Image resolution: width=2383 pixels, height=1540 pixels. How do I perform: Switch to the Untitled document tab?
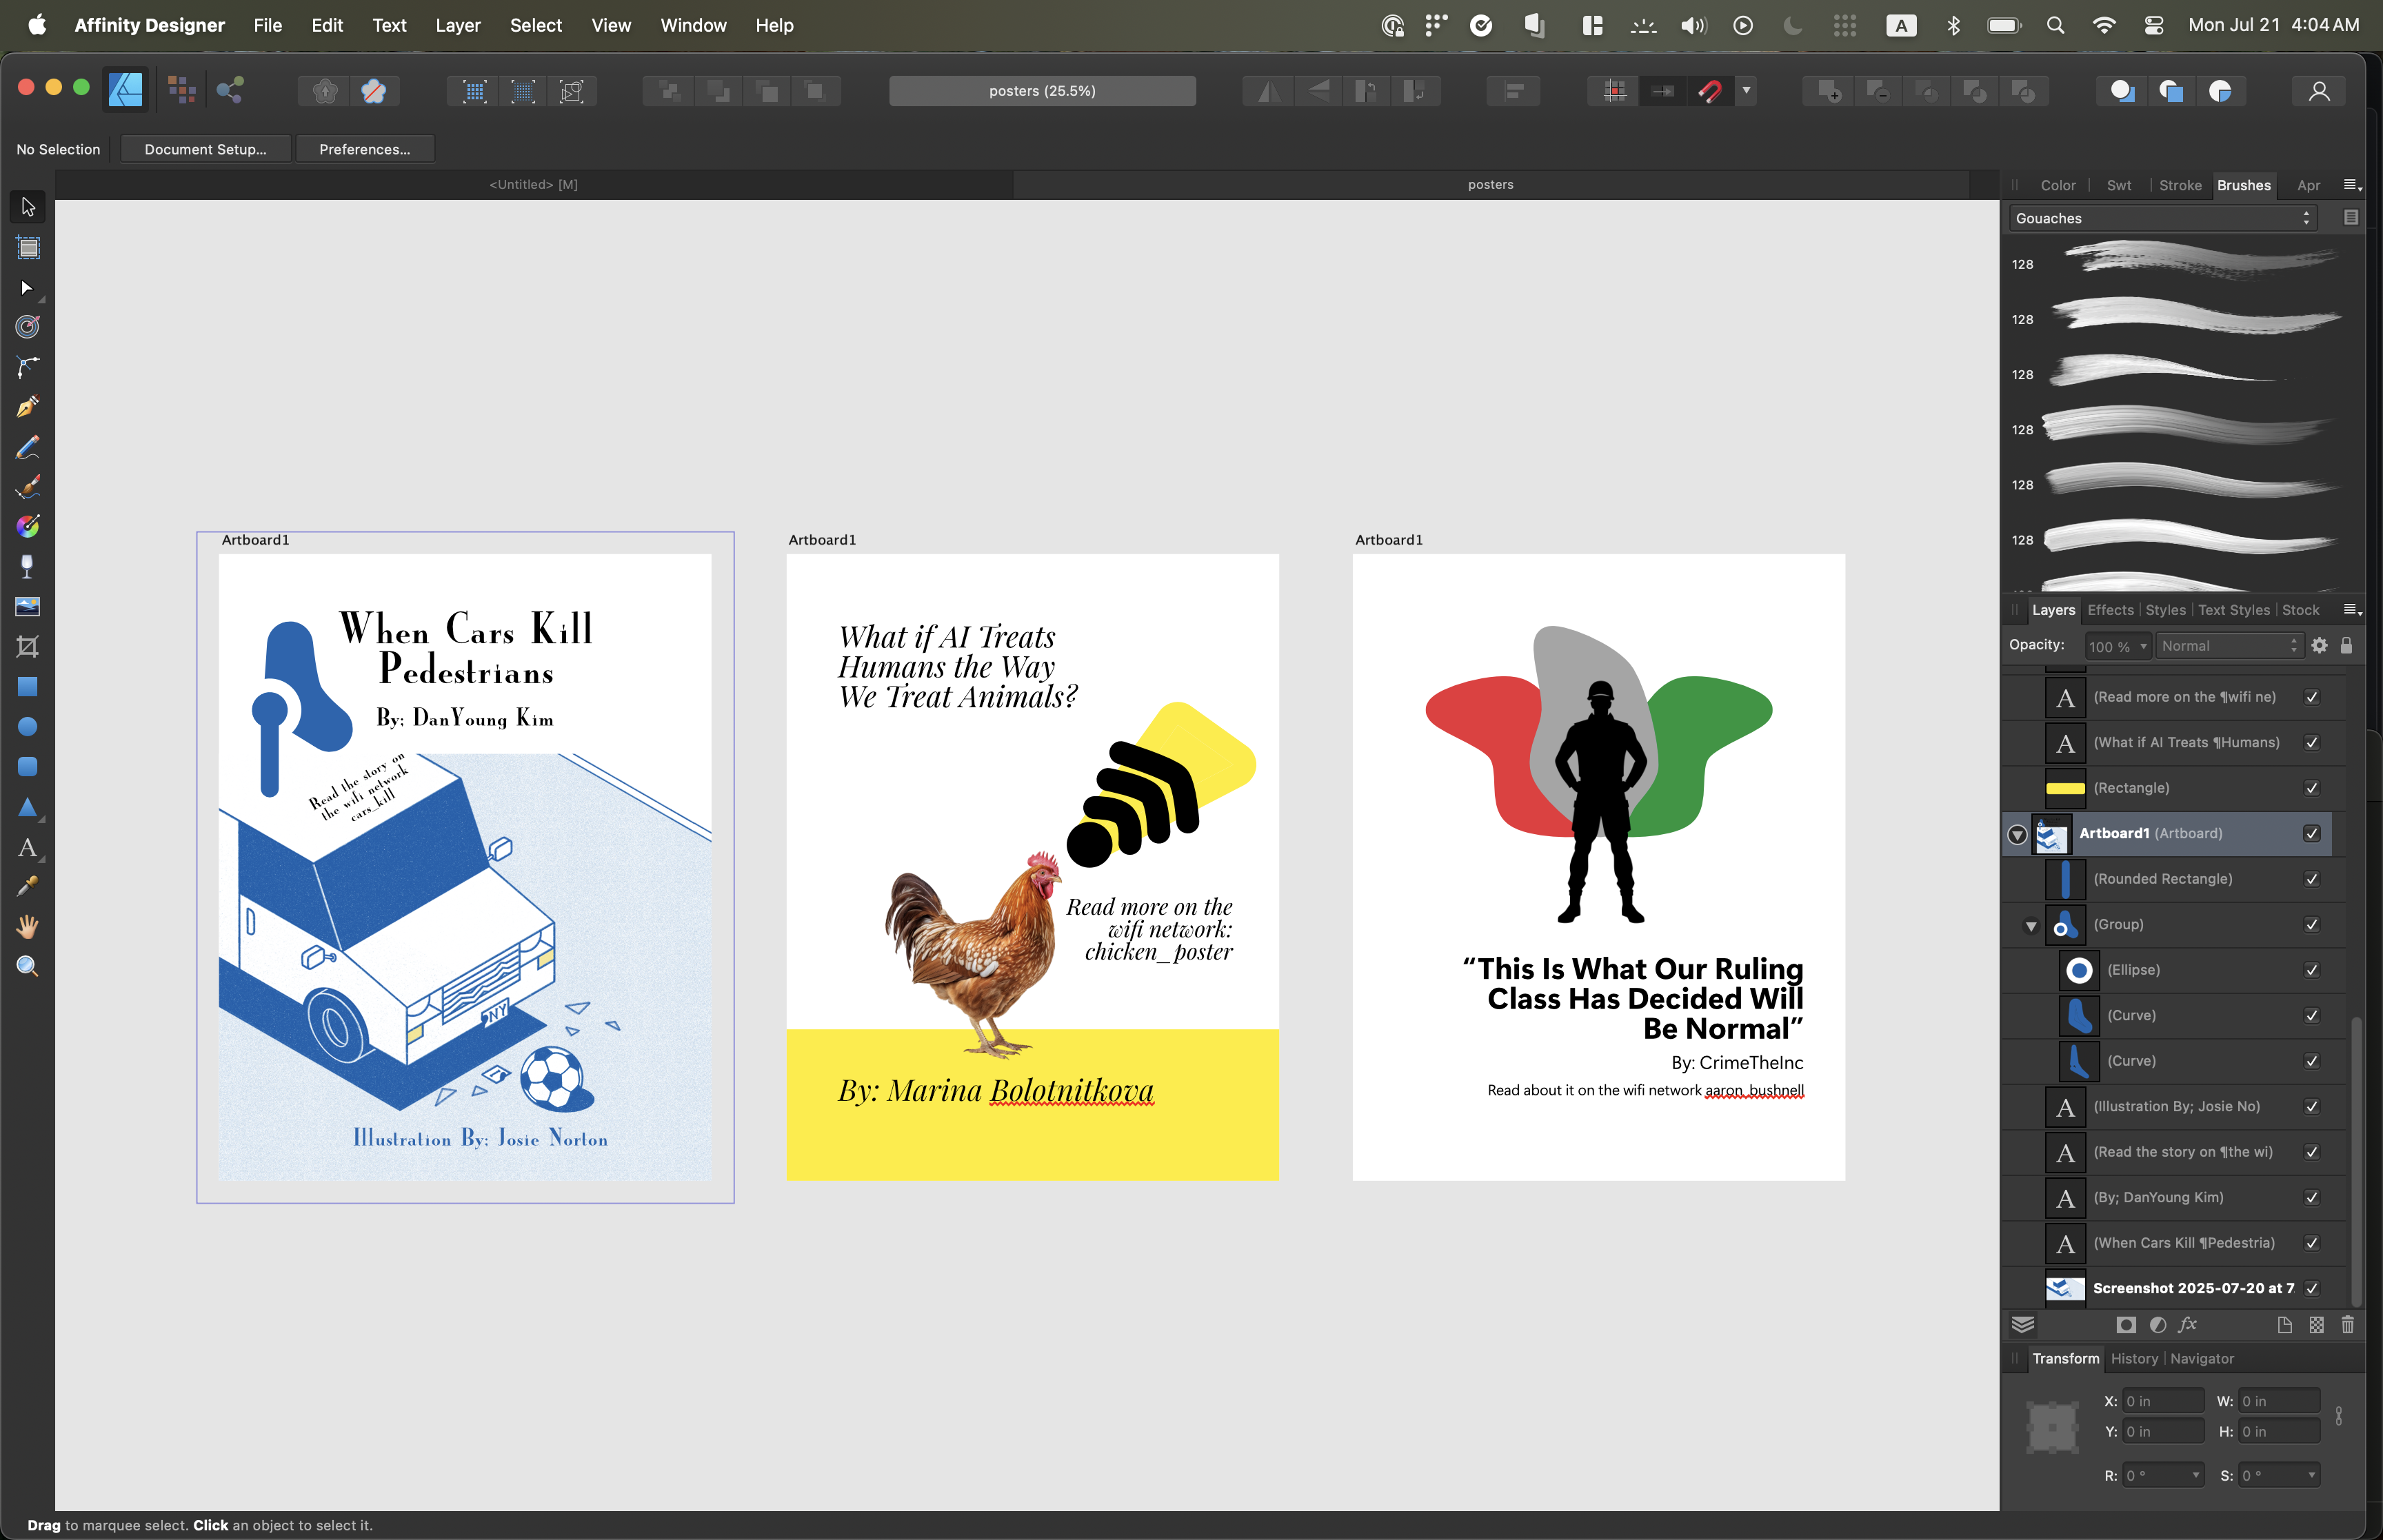533,184
